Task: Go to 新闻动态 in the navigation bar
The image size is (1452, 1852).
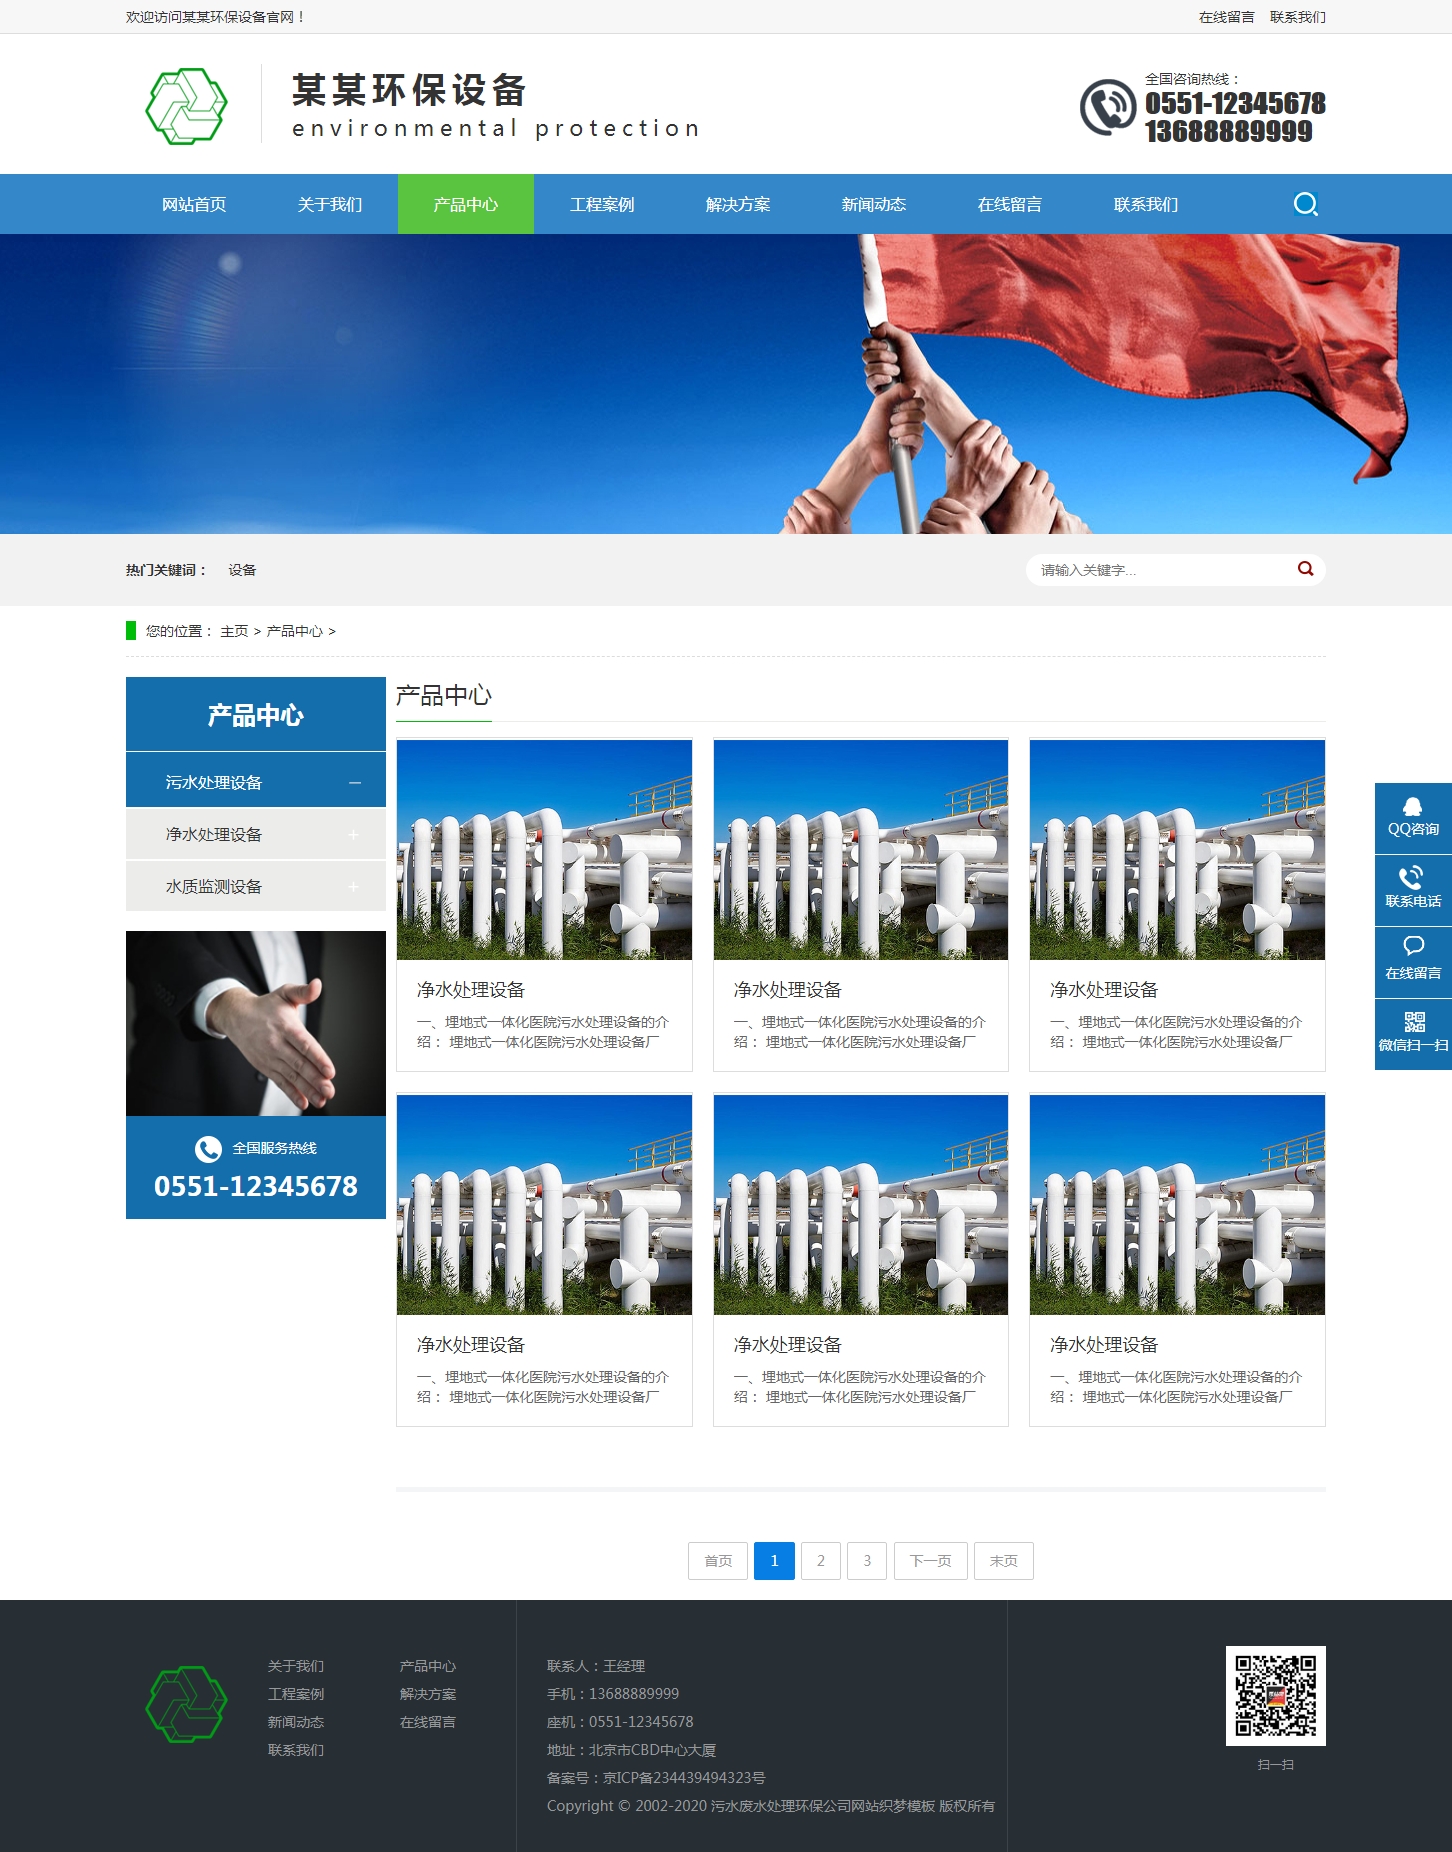Action: coord(873,204)
